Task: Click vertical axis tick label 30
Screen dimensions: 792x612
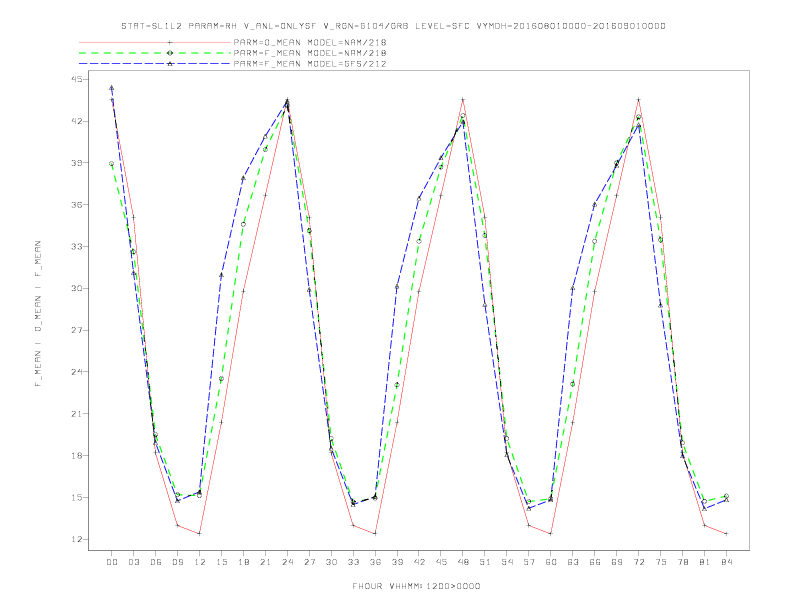Action: [77, 288]
